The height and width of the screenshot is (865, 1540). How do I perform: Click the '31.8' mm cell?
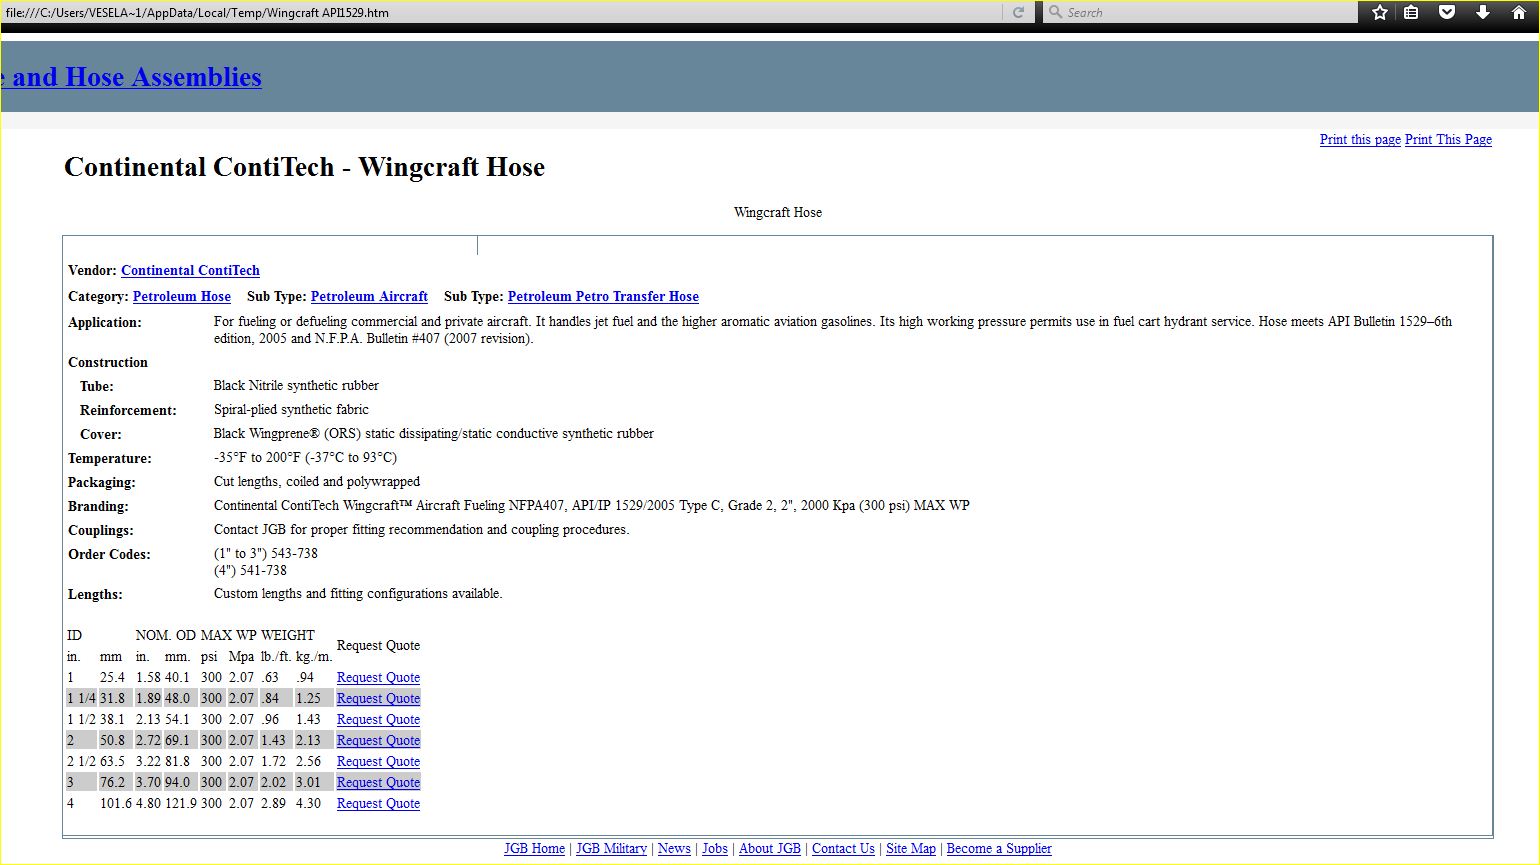112,699
